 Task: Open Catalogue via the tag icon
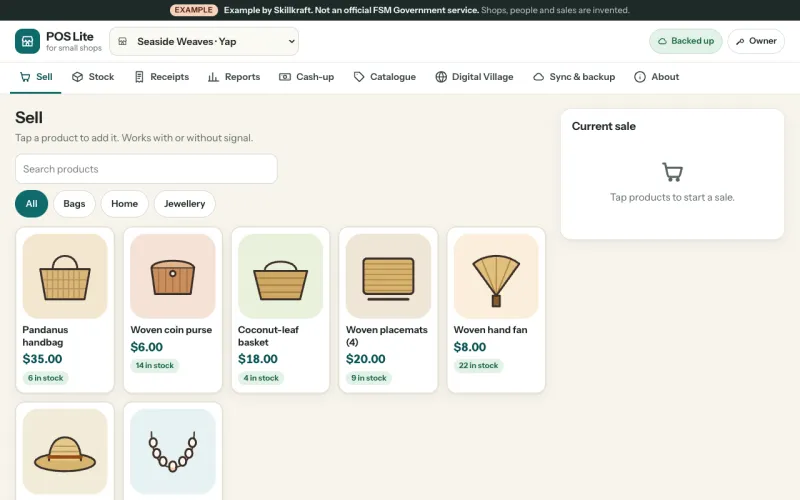pos(359,77)
